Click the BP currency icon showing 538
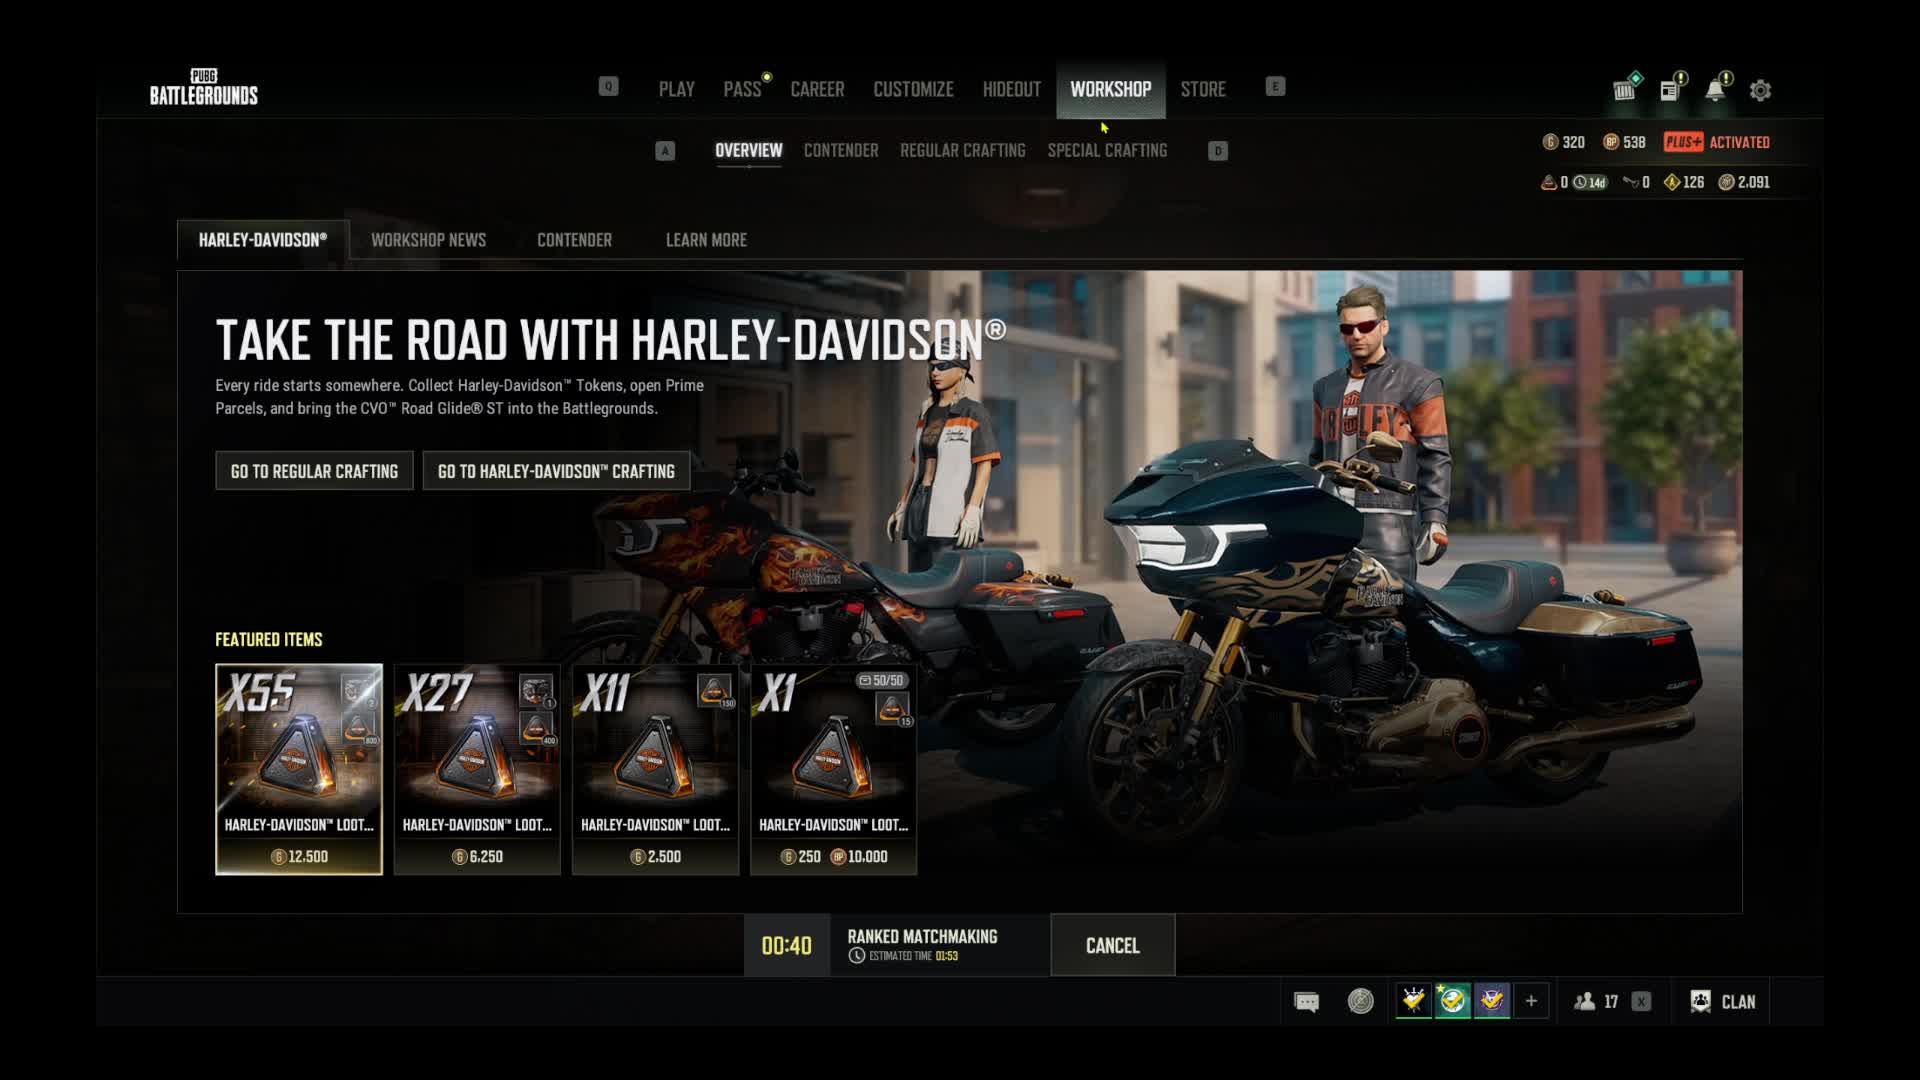Viewport: 1920px width, 1080px height. click(x=1610, y=142)
